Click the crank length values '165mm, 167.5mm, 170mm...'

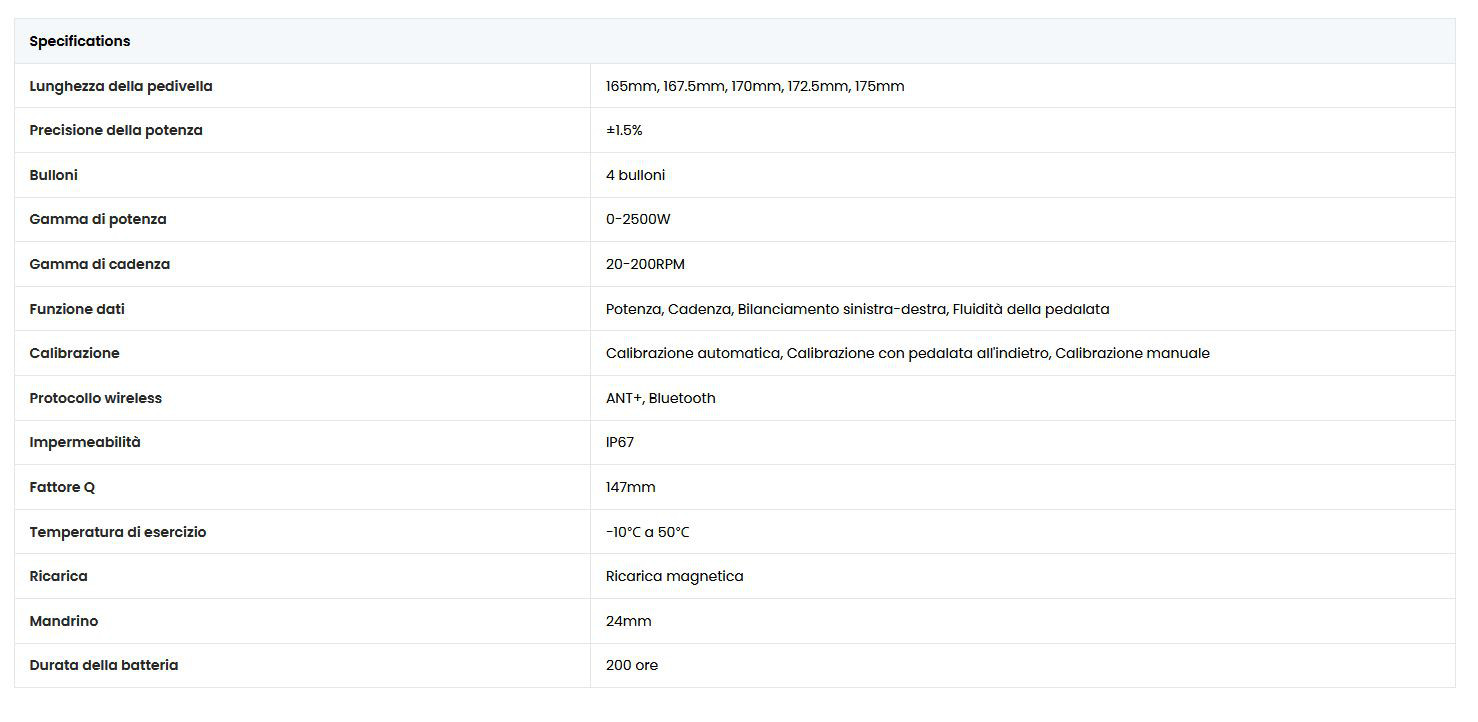coord(755,86)
